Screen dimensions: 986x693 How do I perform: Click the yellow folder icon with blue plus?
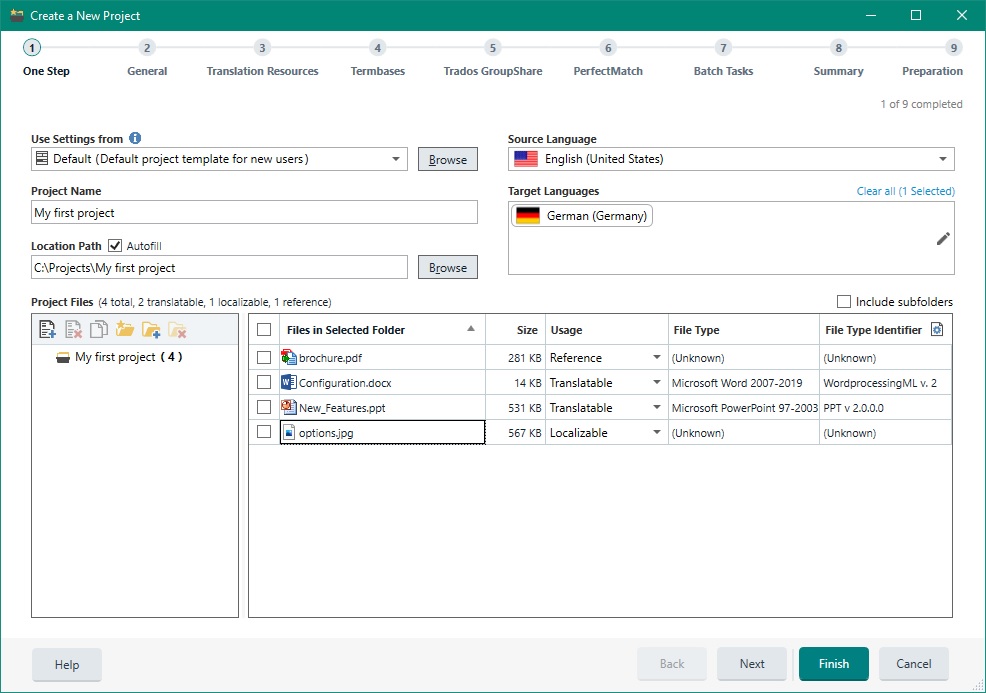click(x=151, y=329)
